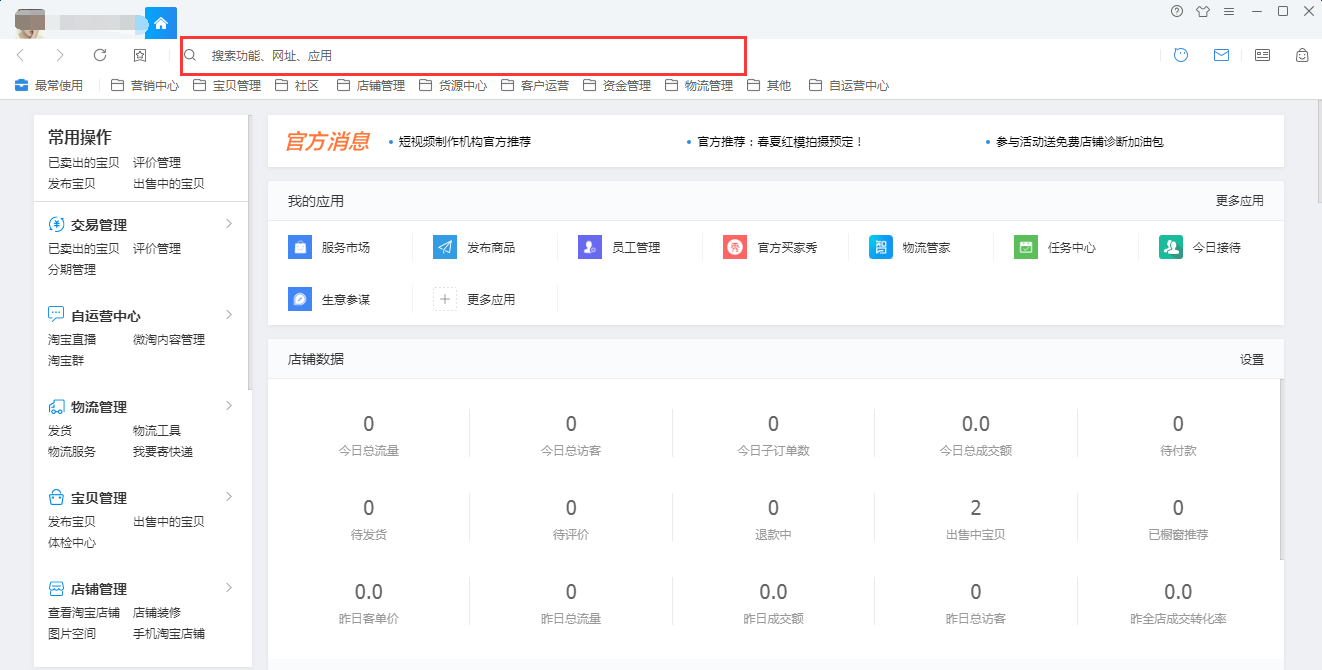The width and height of the screenshot is (1322, 670).
Task: Expand the 交易管理 section arrow
Action: 229,224
